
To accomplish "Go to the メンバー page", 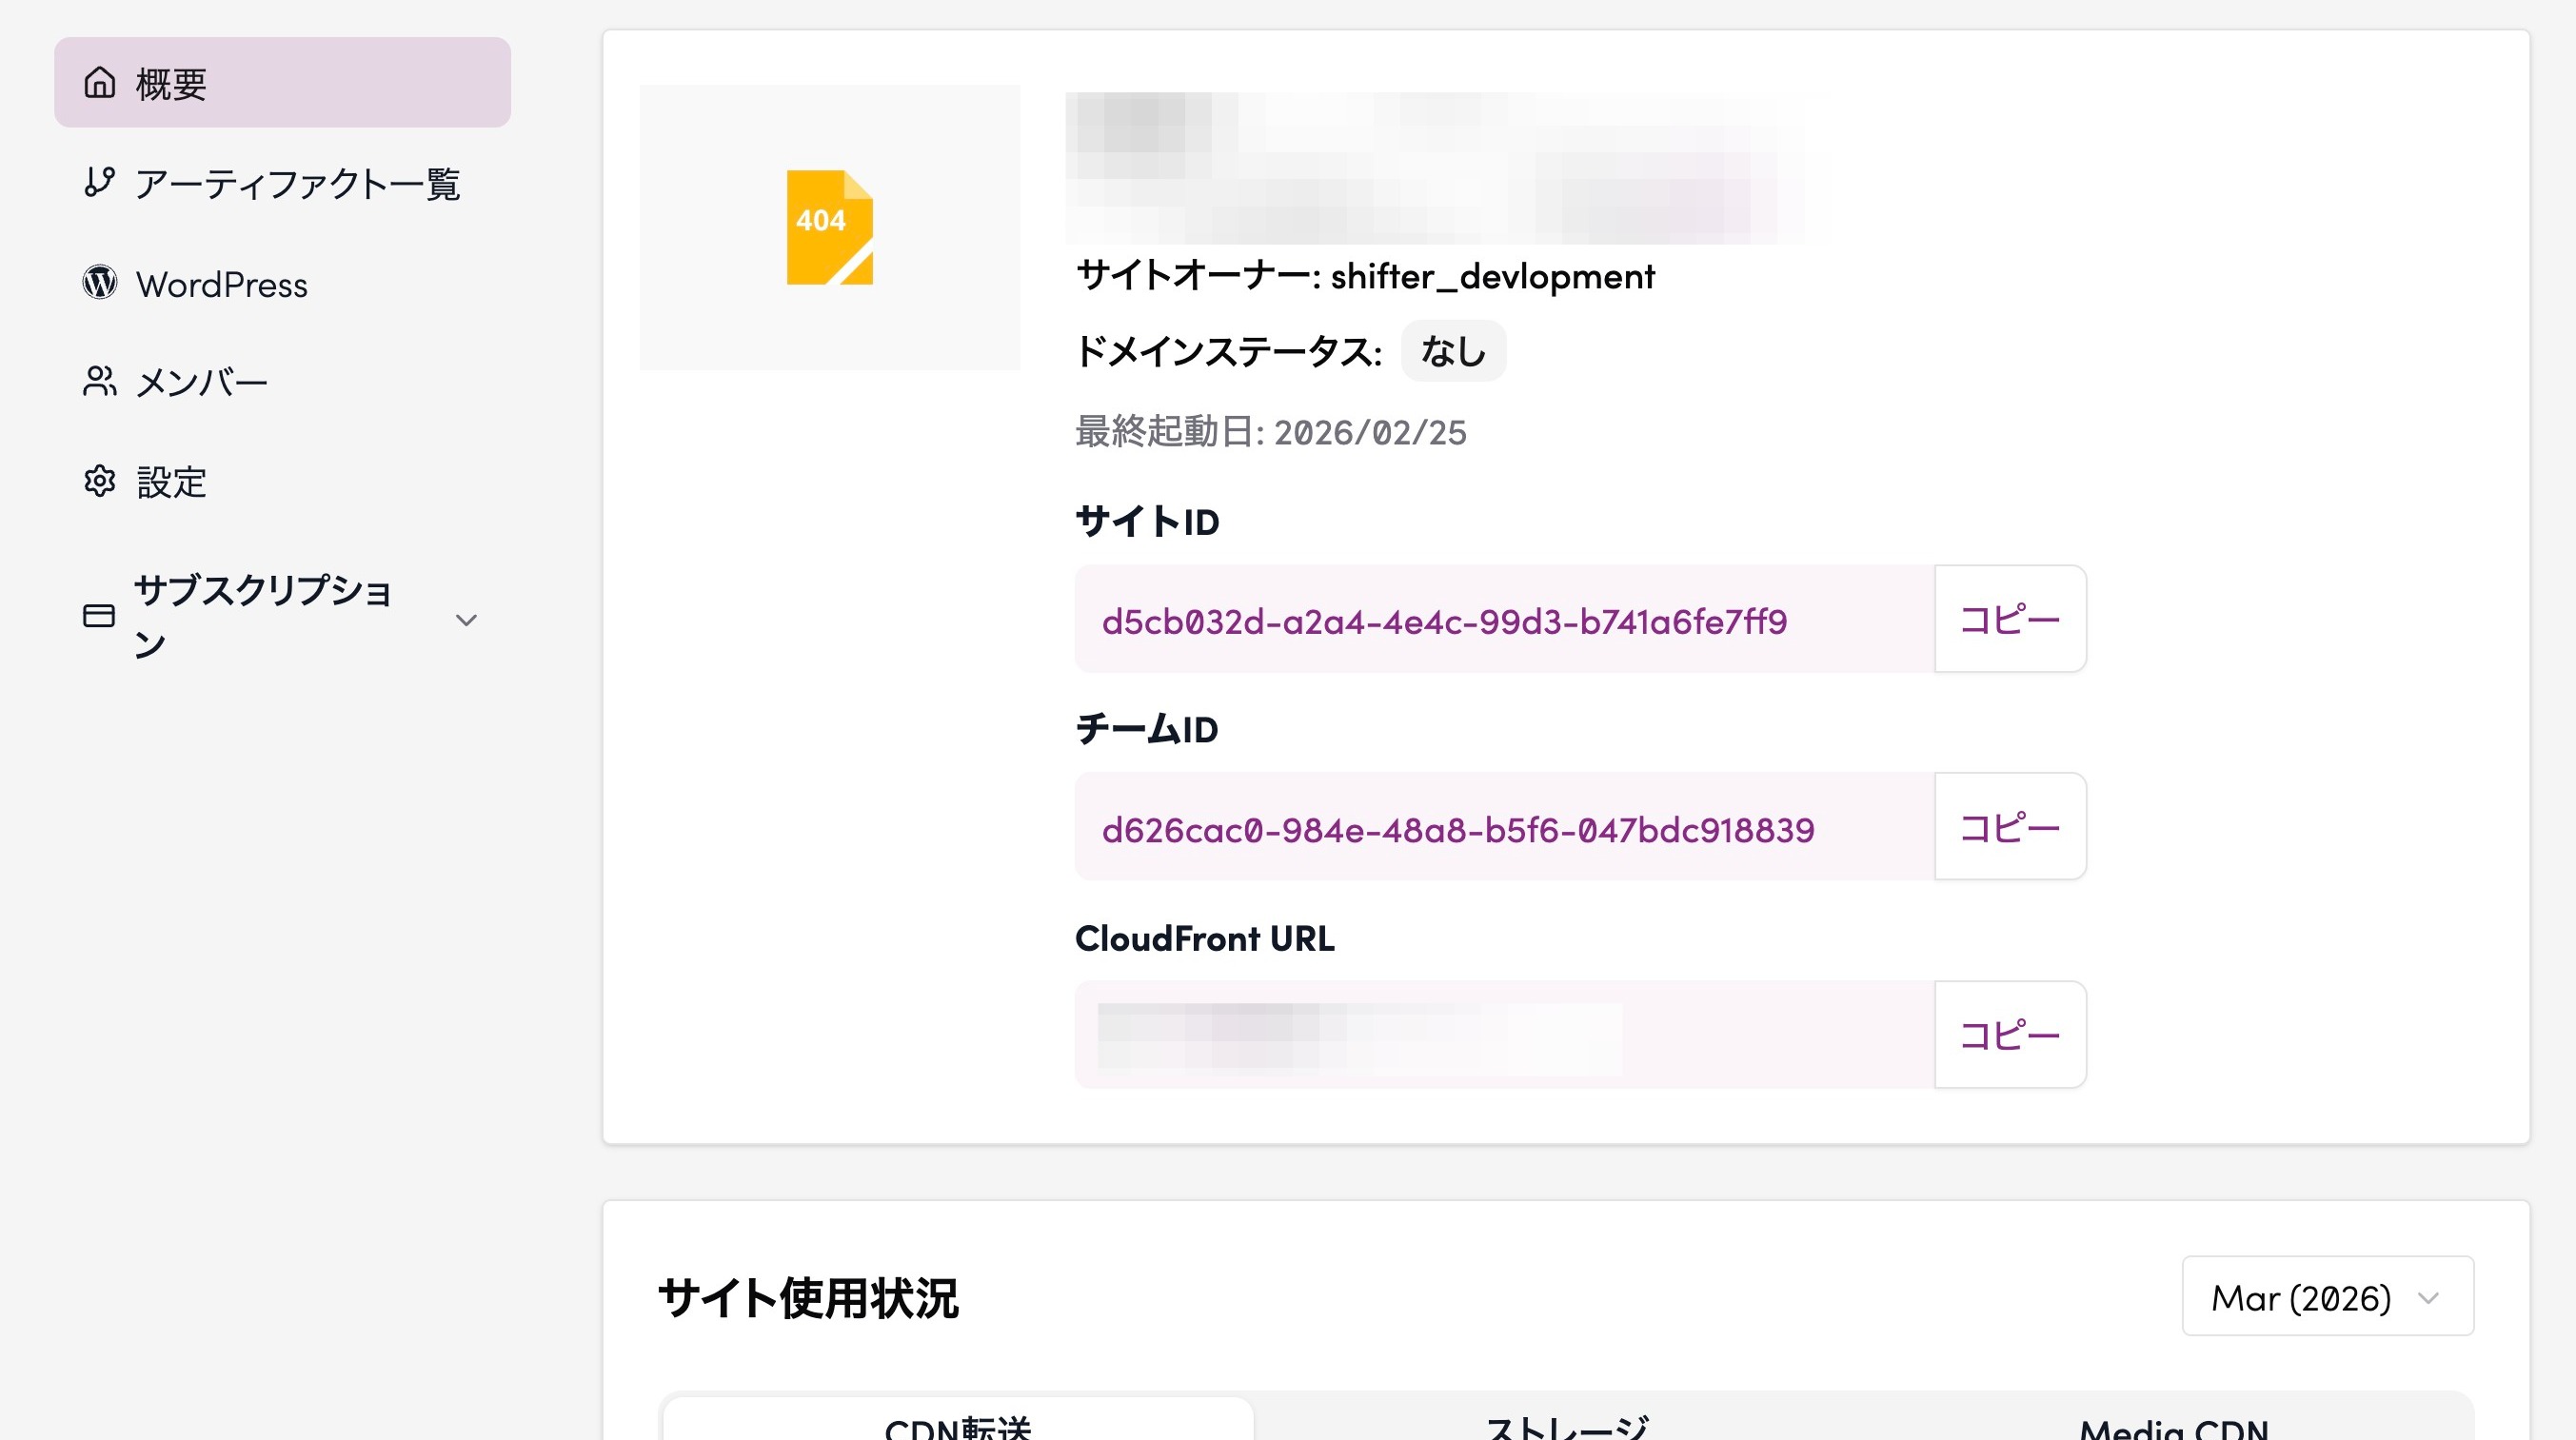I will (x=202, y=383).
